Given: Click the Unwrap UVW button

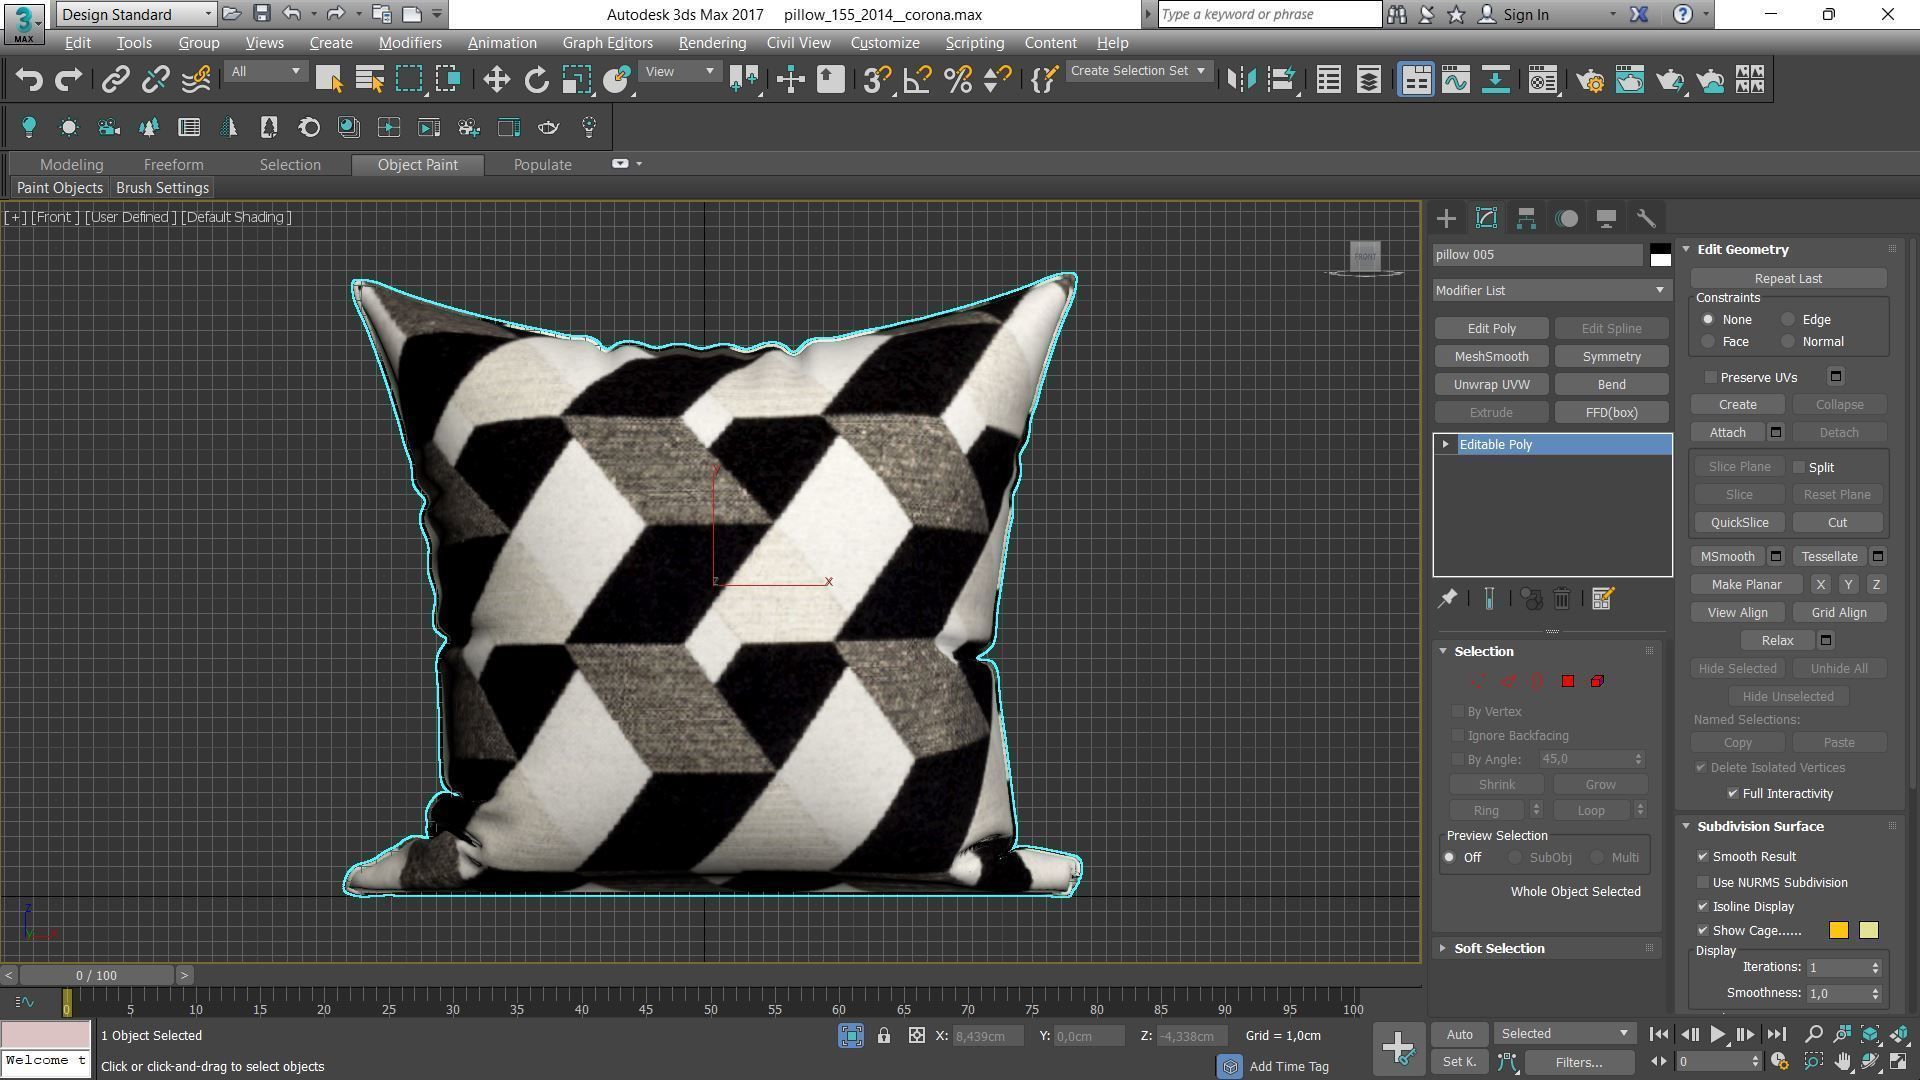Looking at the screenshot, I should (x=1491, y=385).
